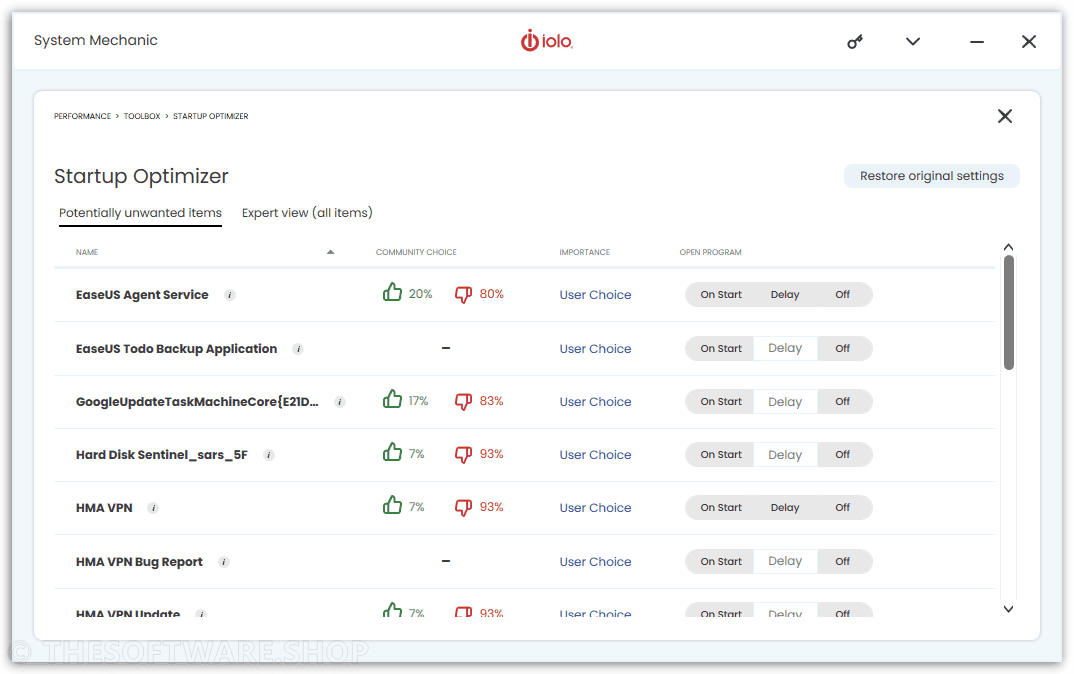1074x674 pixels.
Task: Set EaseUS Agent Service to On Start
Action: [721, 295]
